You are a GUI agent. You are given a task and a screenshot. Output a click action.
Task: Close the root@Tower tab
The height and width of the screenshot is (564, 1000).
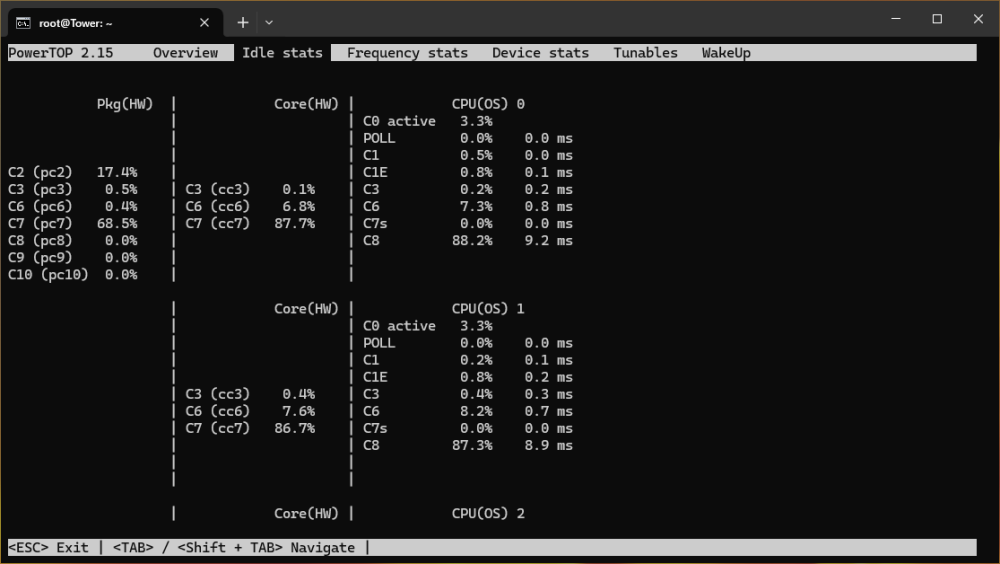point(204,23)
